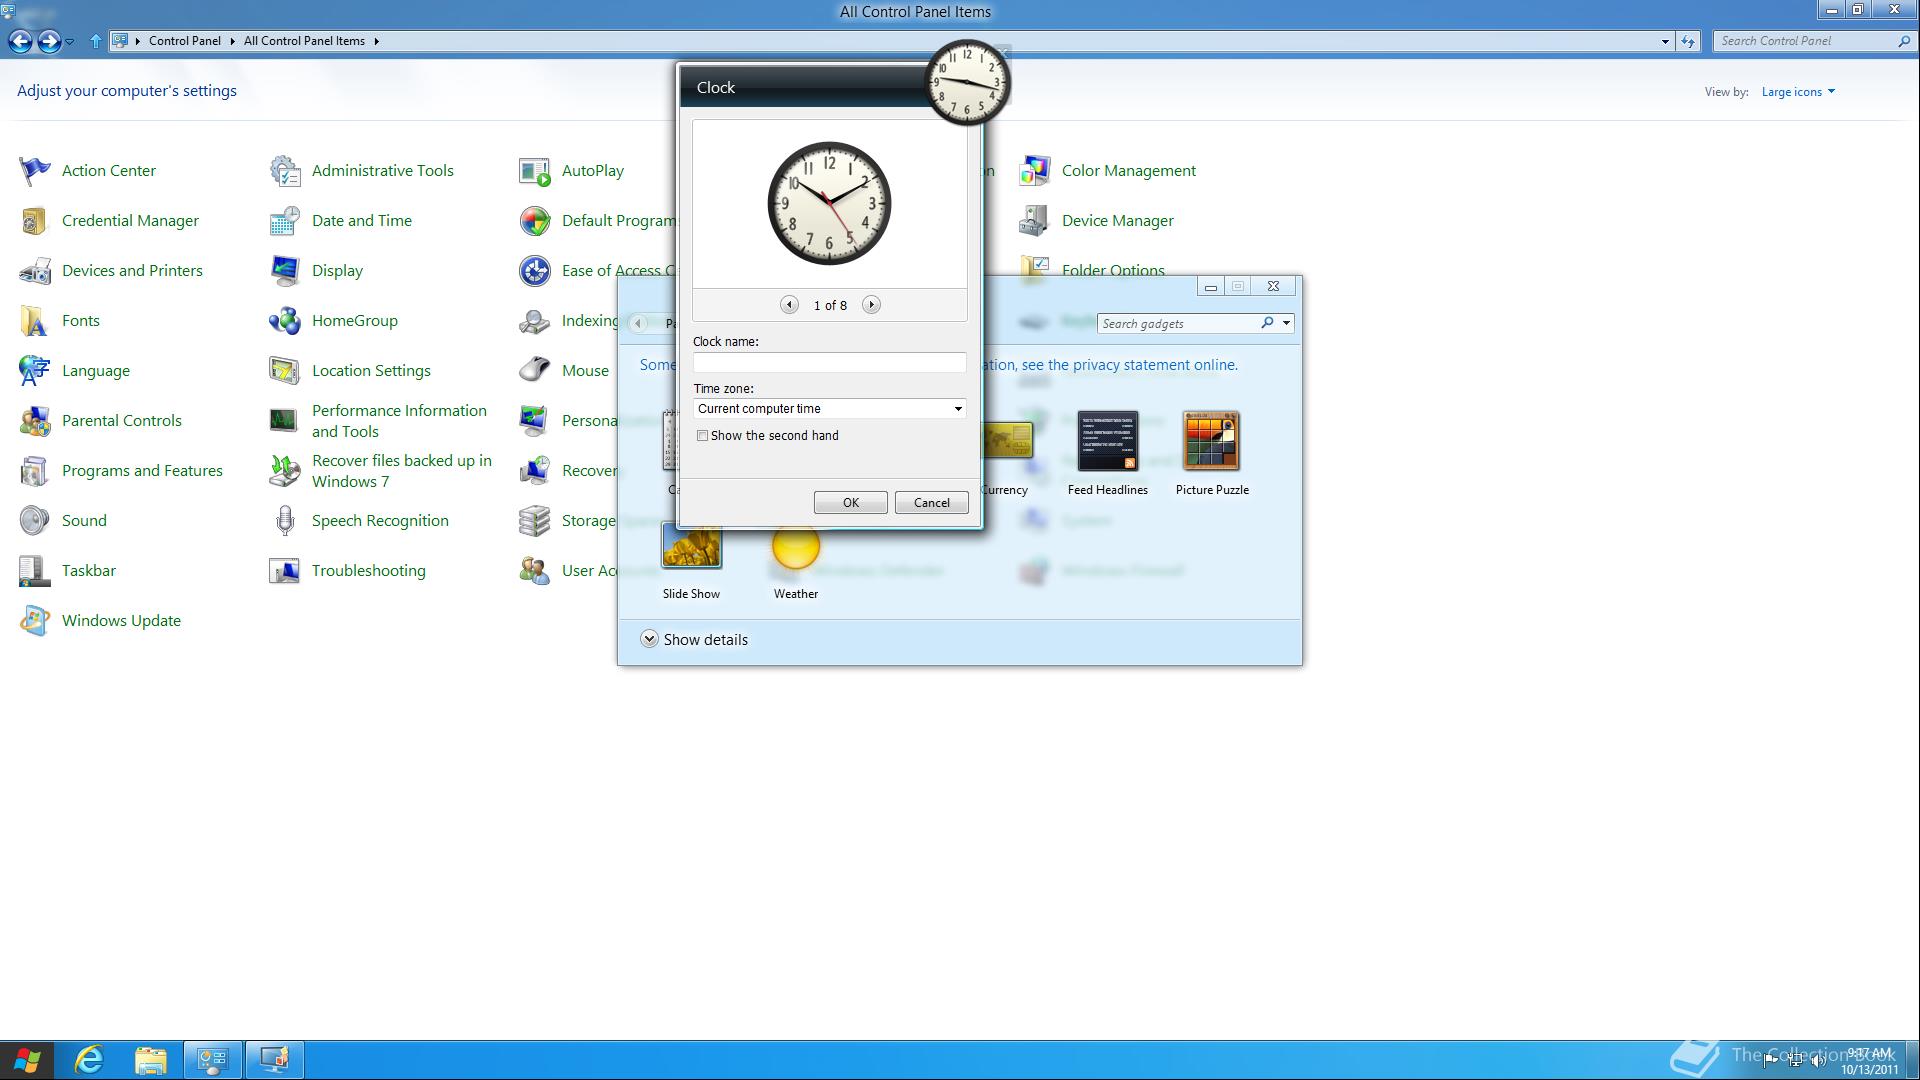Go up one level with the up arrow
Image resolution: width=1920 pixels, height=1080 pixels.
click(96, 41)
